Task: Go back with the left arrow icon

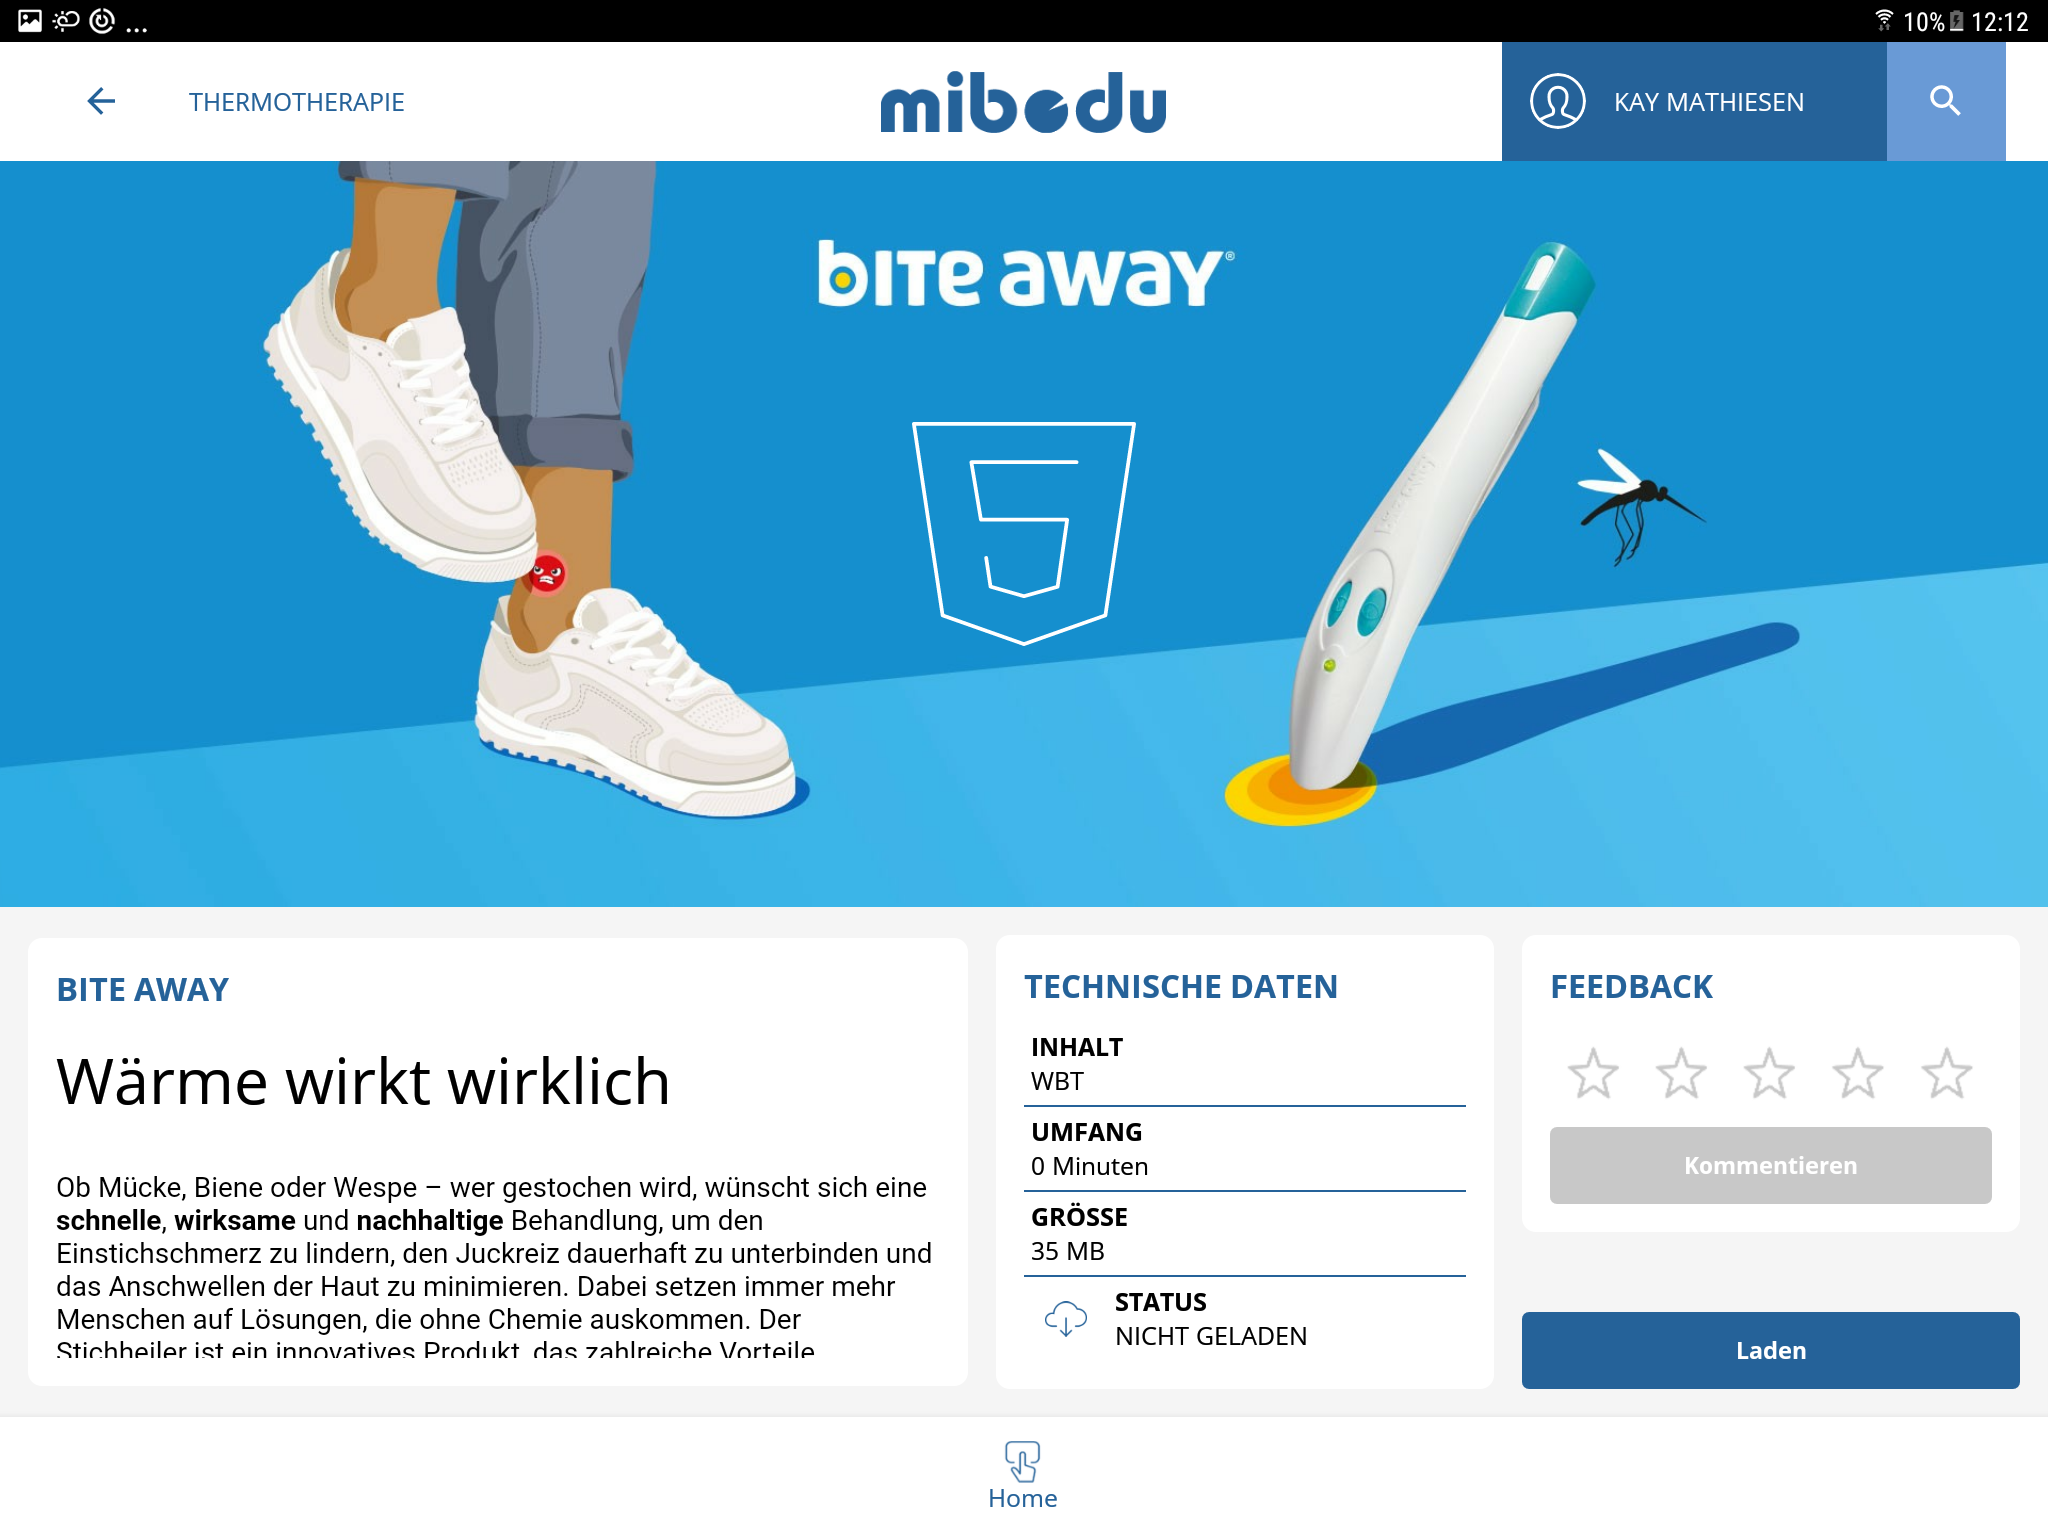Action: click(101, 101)
